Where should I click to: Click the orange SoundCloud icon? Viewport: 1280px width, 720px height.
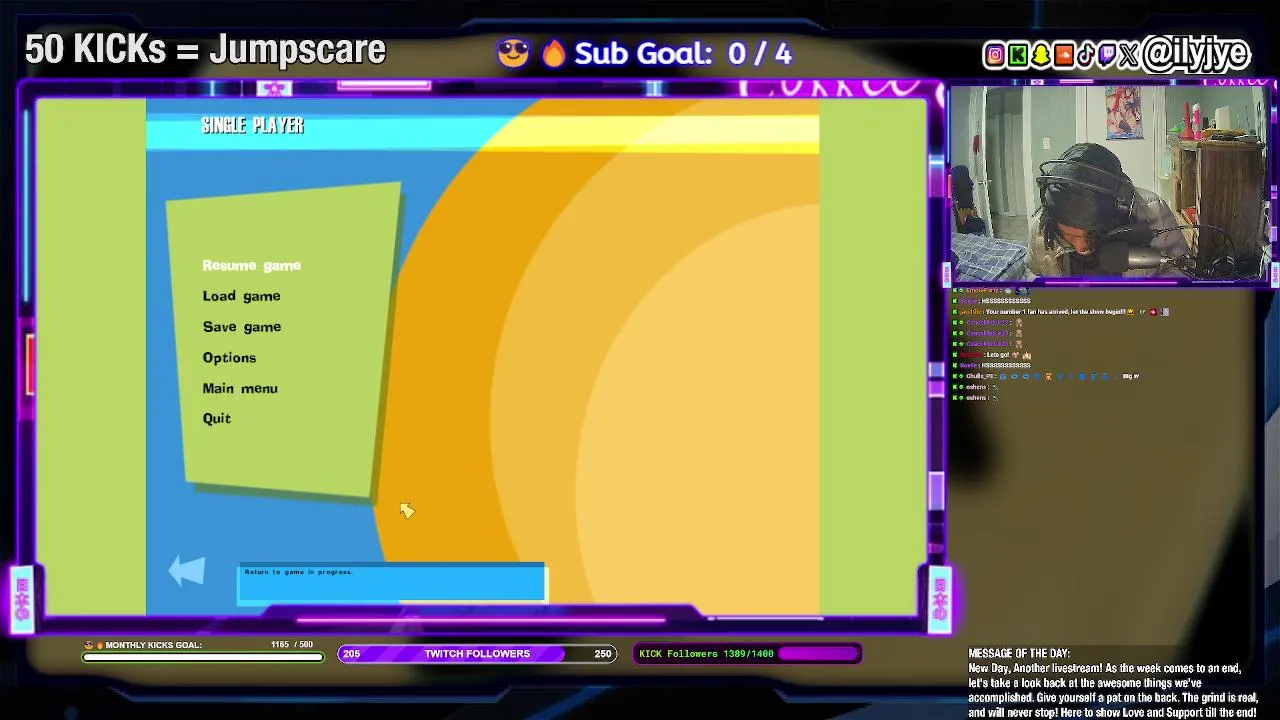point(1063,55)
